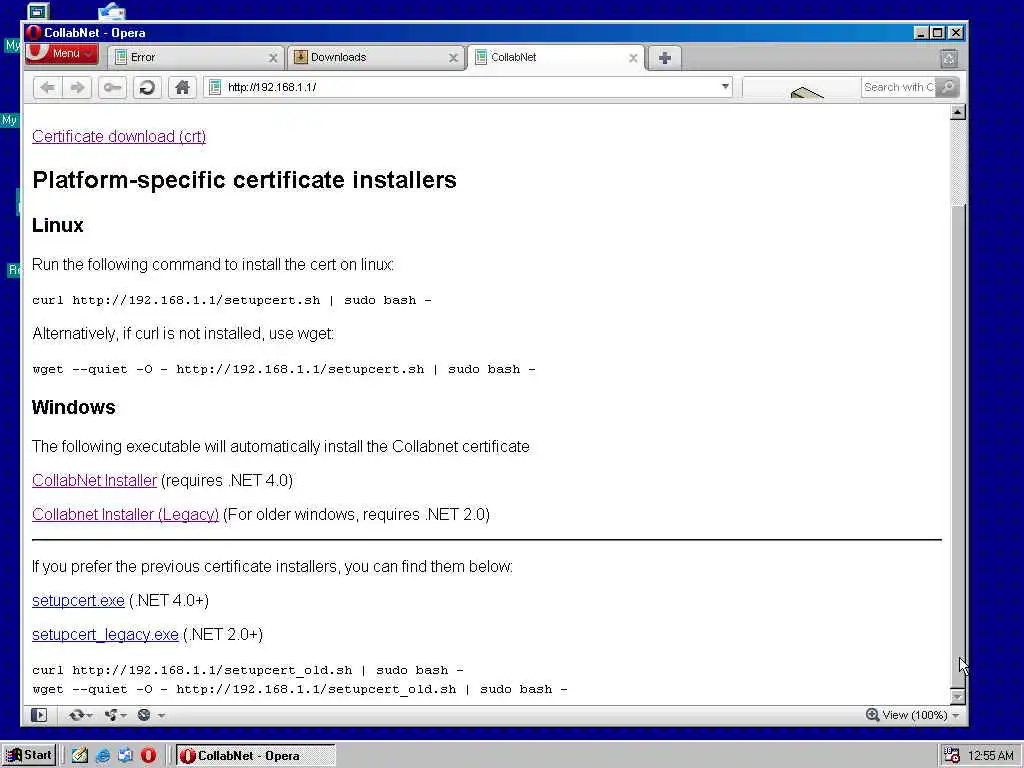Launch Internet Explorer from quick launch

point(103,756)
